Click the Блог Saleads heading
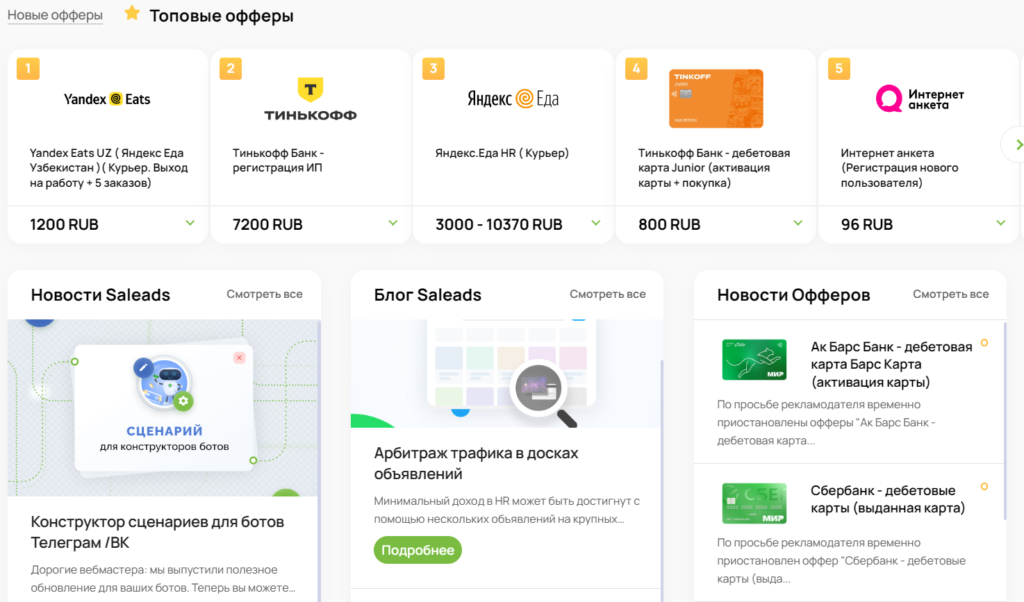 (x=428, y=295)
